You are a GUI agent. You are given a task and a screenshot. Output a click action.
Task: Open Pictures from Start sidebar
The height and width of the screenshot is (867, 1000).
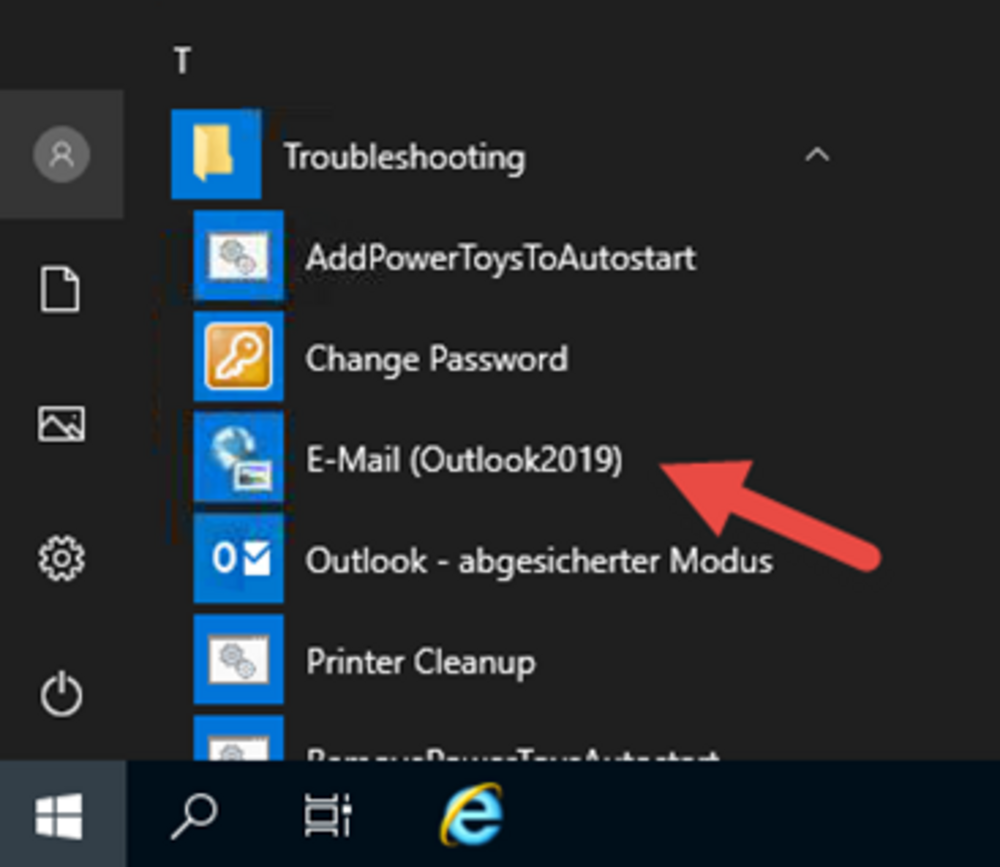[61, 424]
